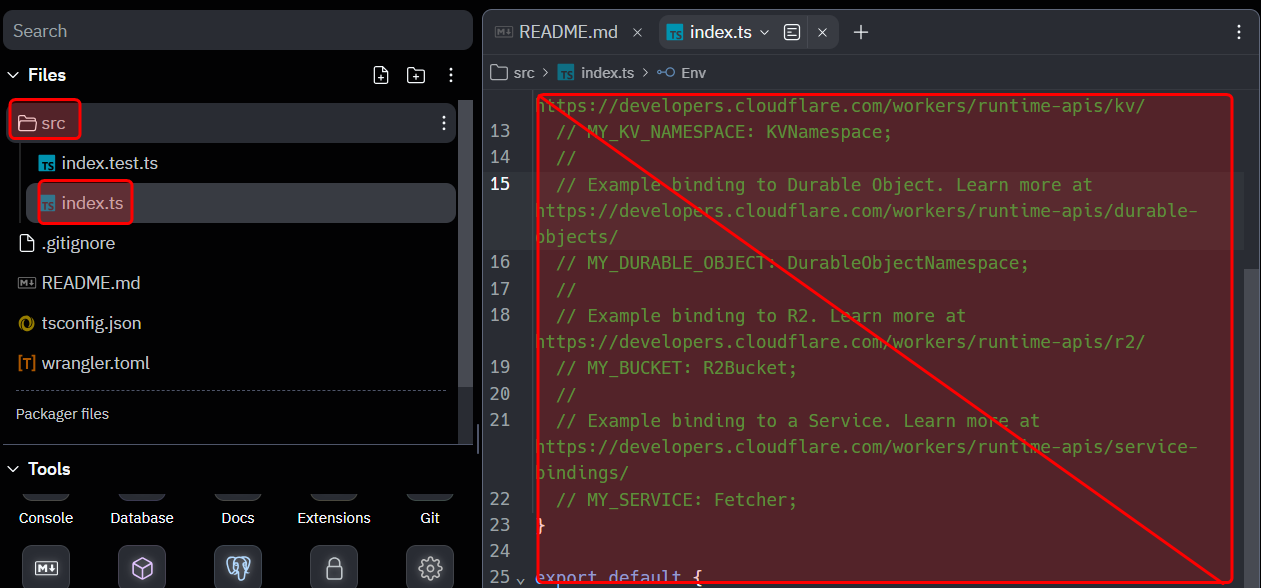Click the Search input field
The height and width of the screenshot is (588, 1261).
coord(238,31)
